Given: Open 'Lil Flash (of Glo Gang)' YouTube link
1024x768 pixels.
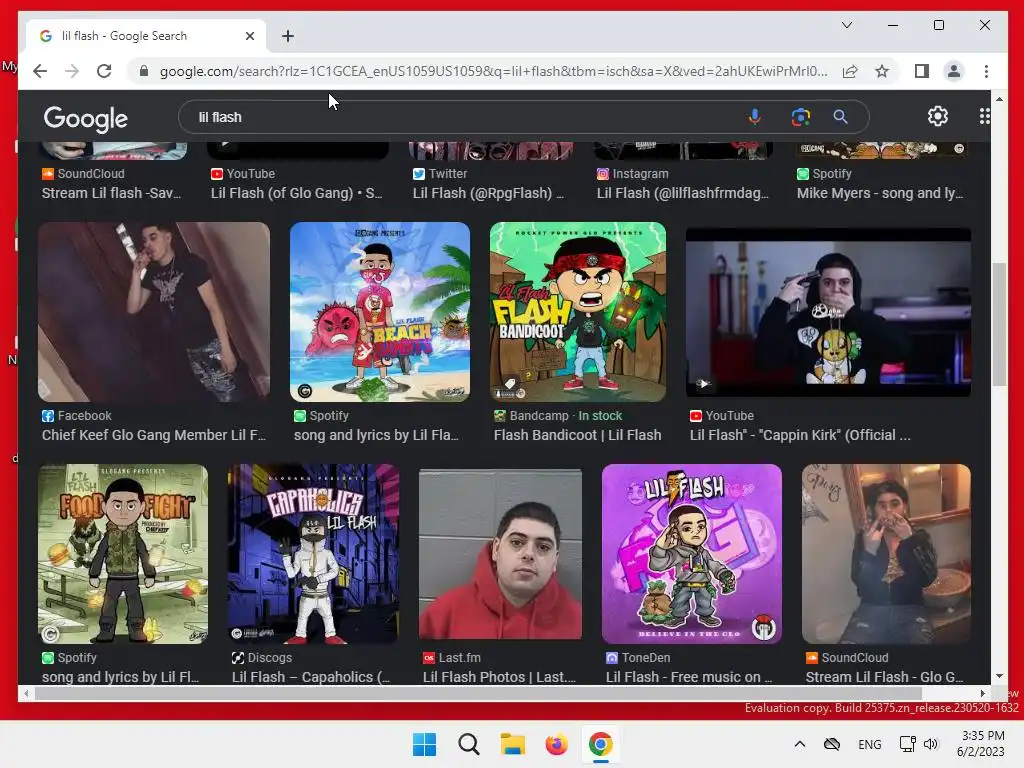Looking at the screenshot, I should coord(296,193).
